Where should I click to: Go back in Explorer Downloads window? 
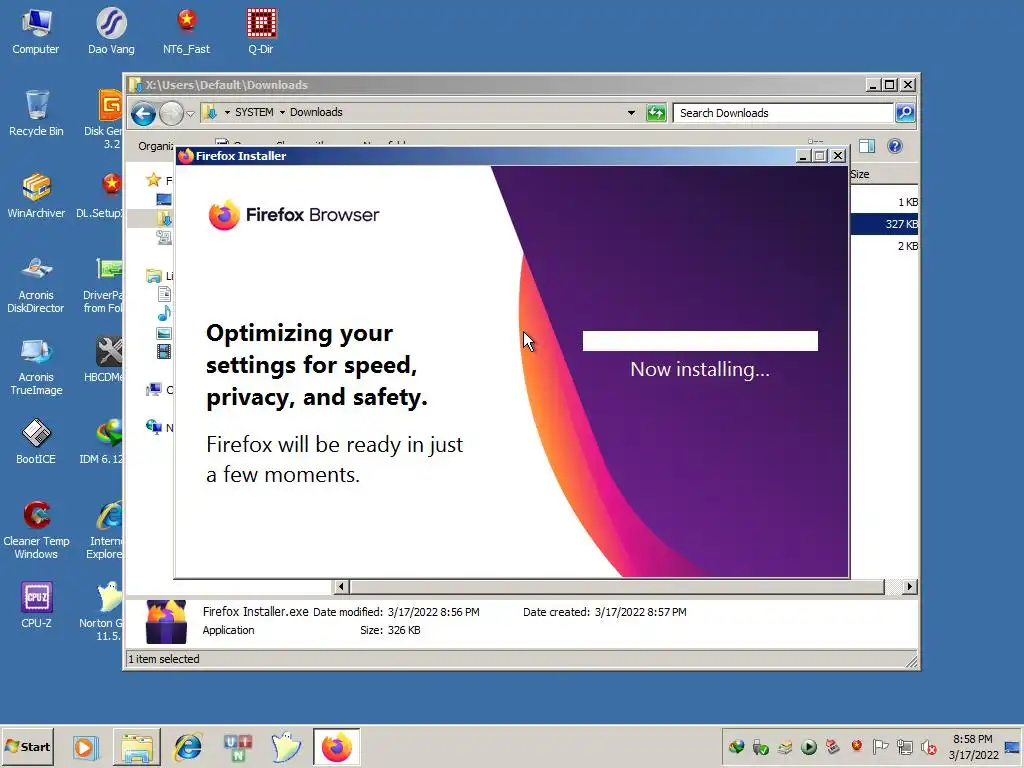click(x=143, y=114)
